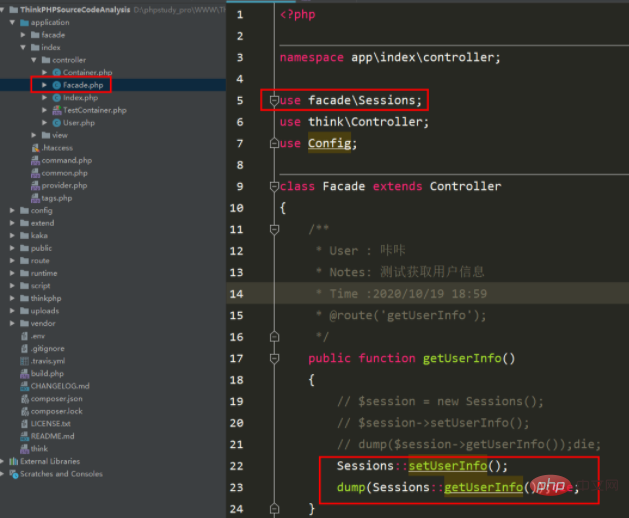Click the provider.php file icon
Viewport: 629px width, 518px height.
35,185
